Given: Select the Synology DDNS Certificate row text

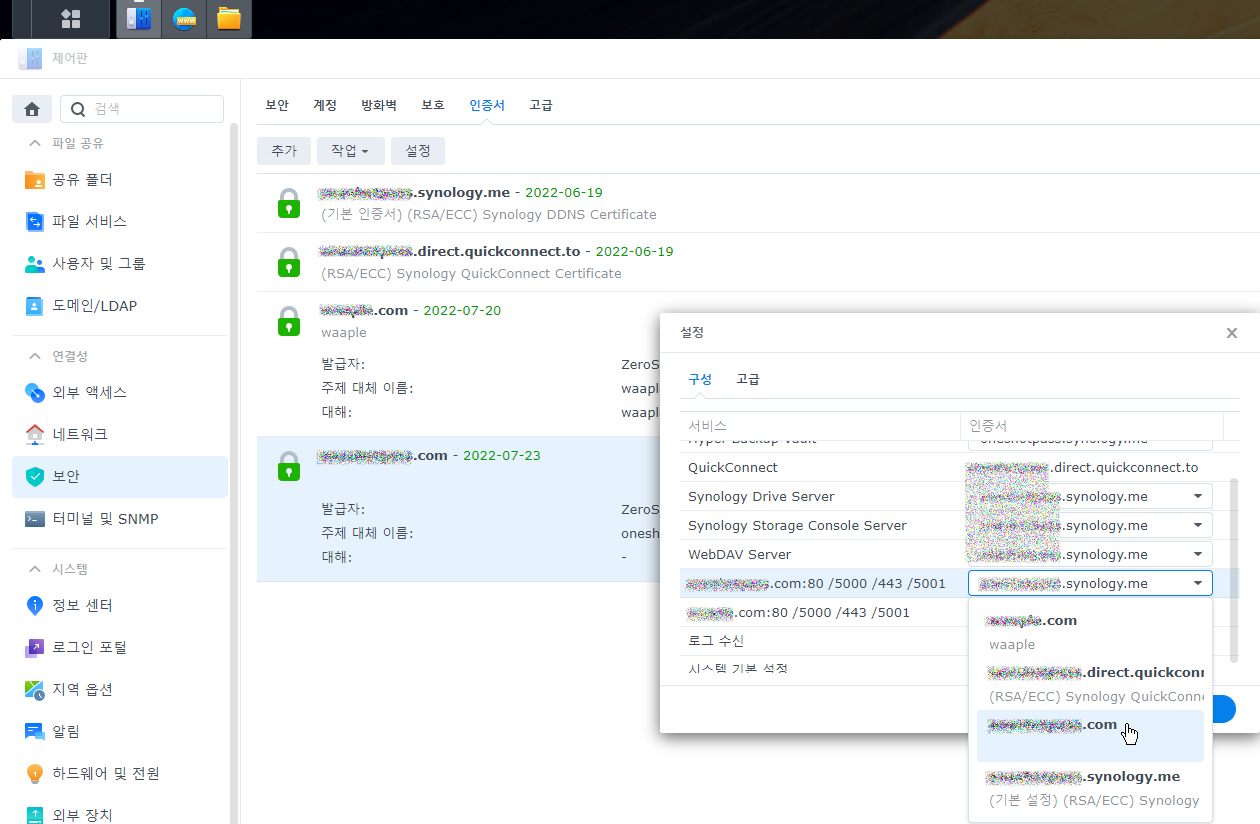Looking at the screenshot, I should 489,214.
